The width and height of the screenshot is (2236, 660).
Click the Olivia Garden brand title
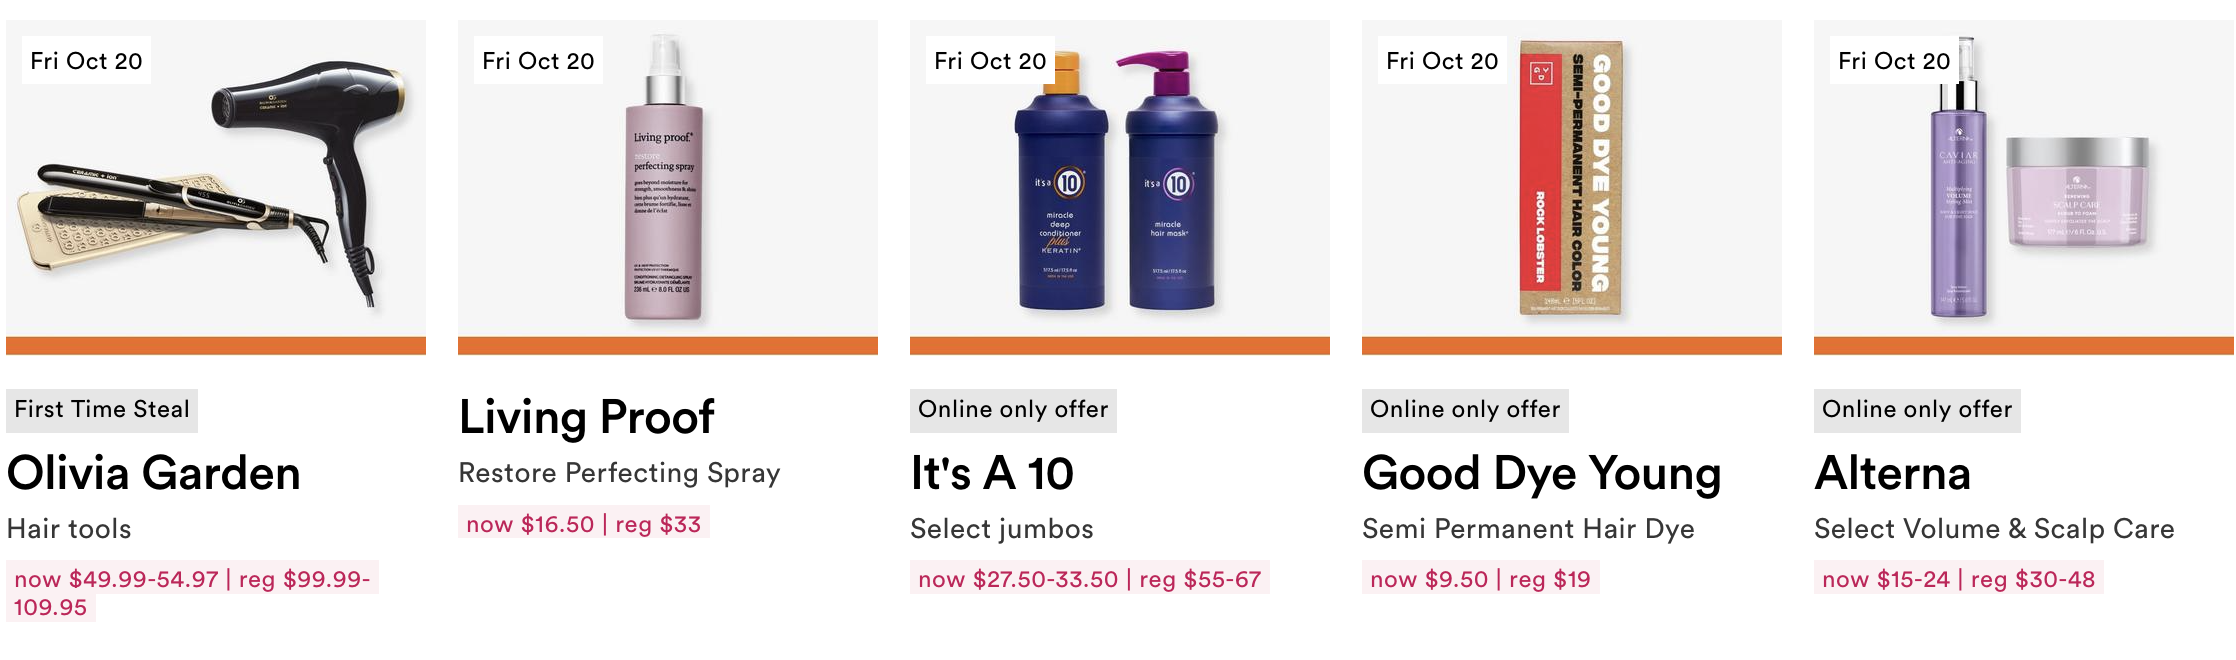tap(154, 473)
